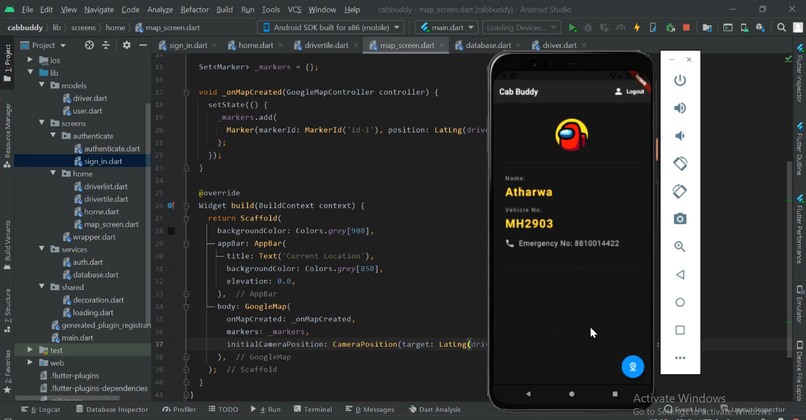806x420 pixels.
Task: Tap the phone's recent apps square
Action: (615, 394)
